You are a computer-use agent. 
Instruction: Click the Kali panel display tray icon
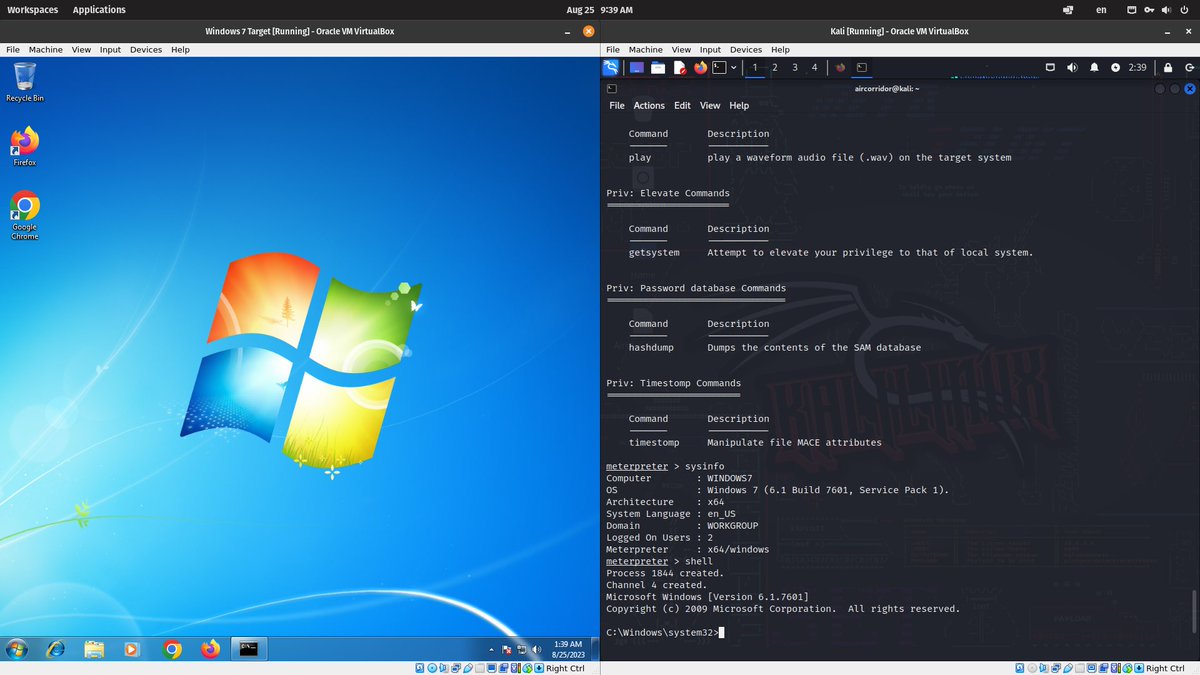click(1050, 67)
